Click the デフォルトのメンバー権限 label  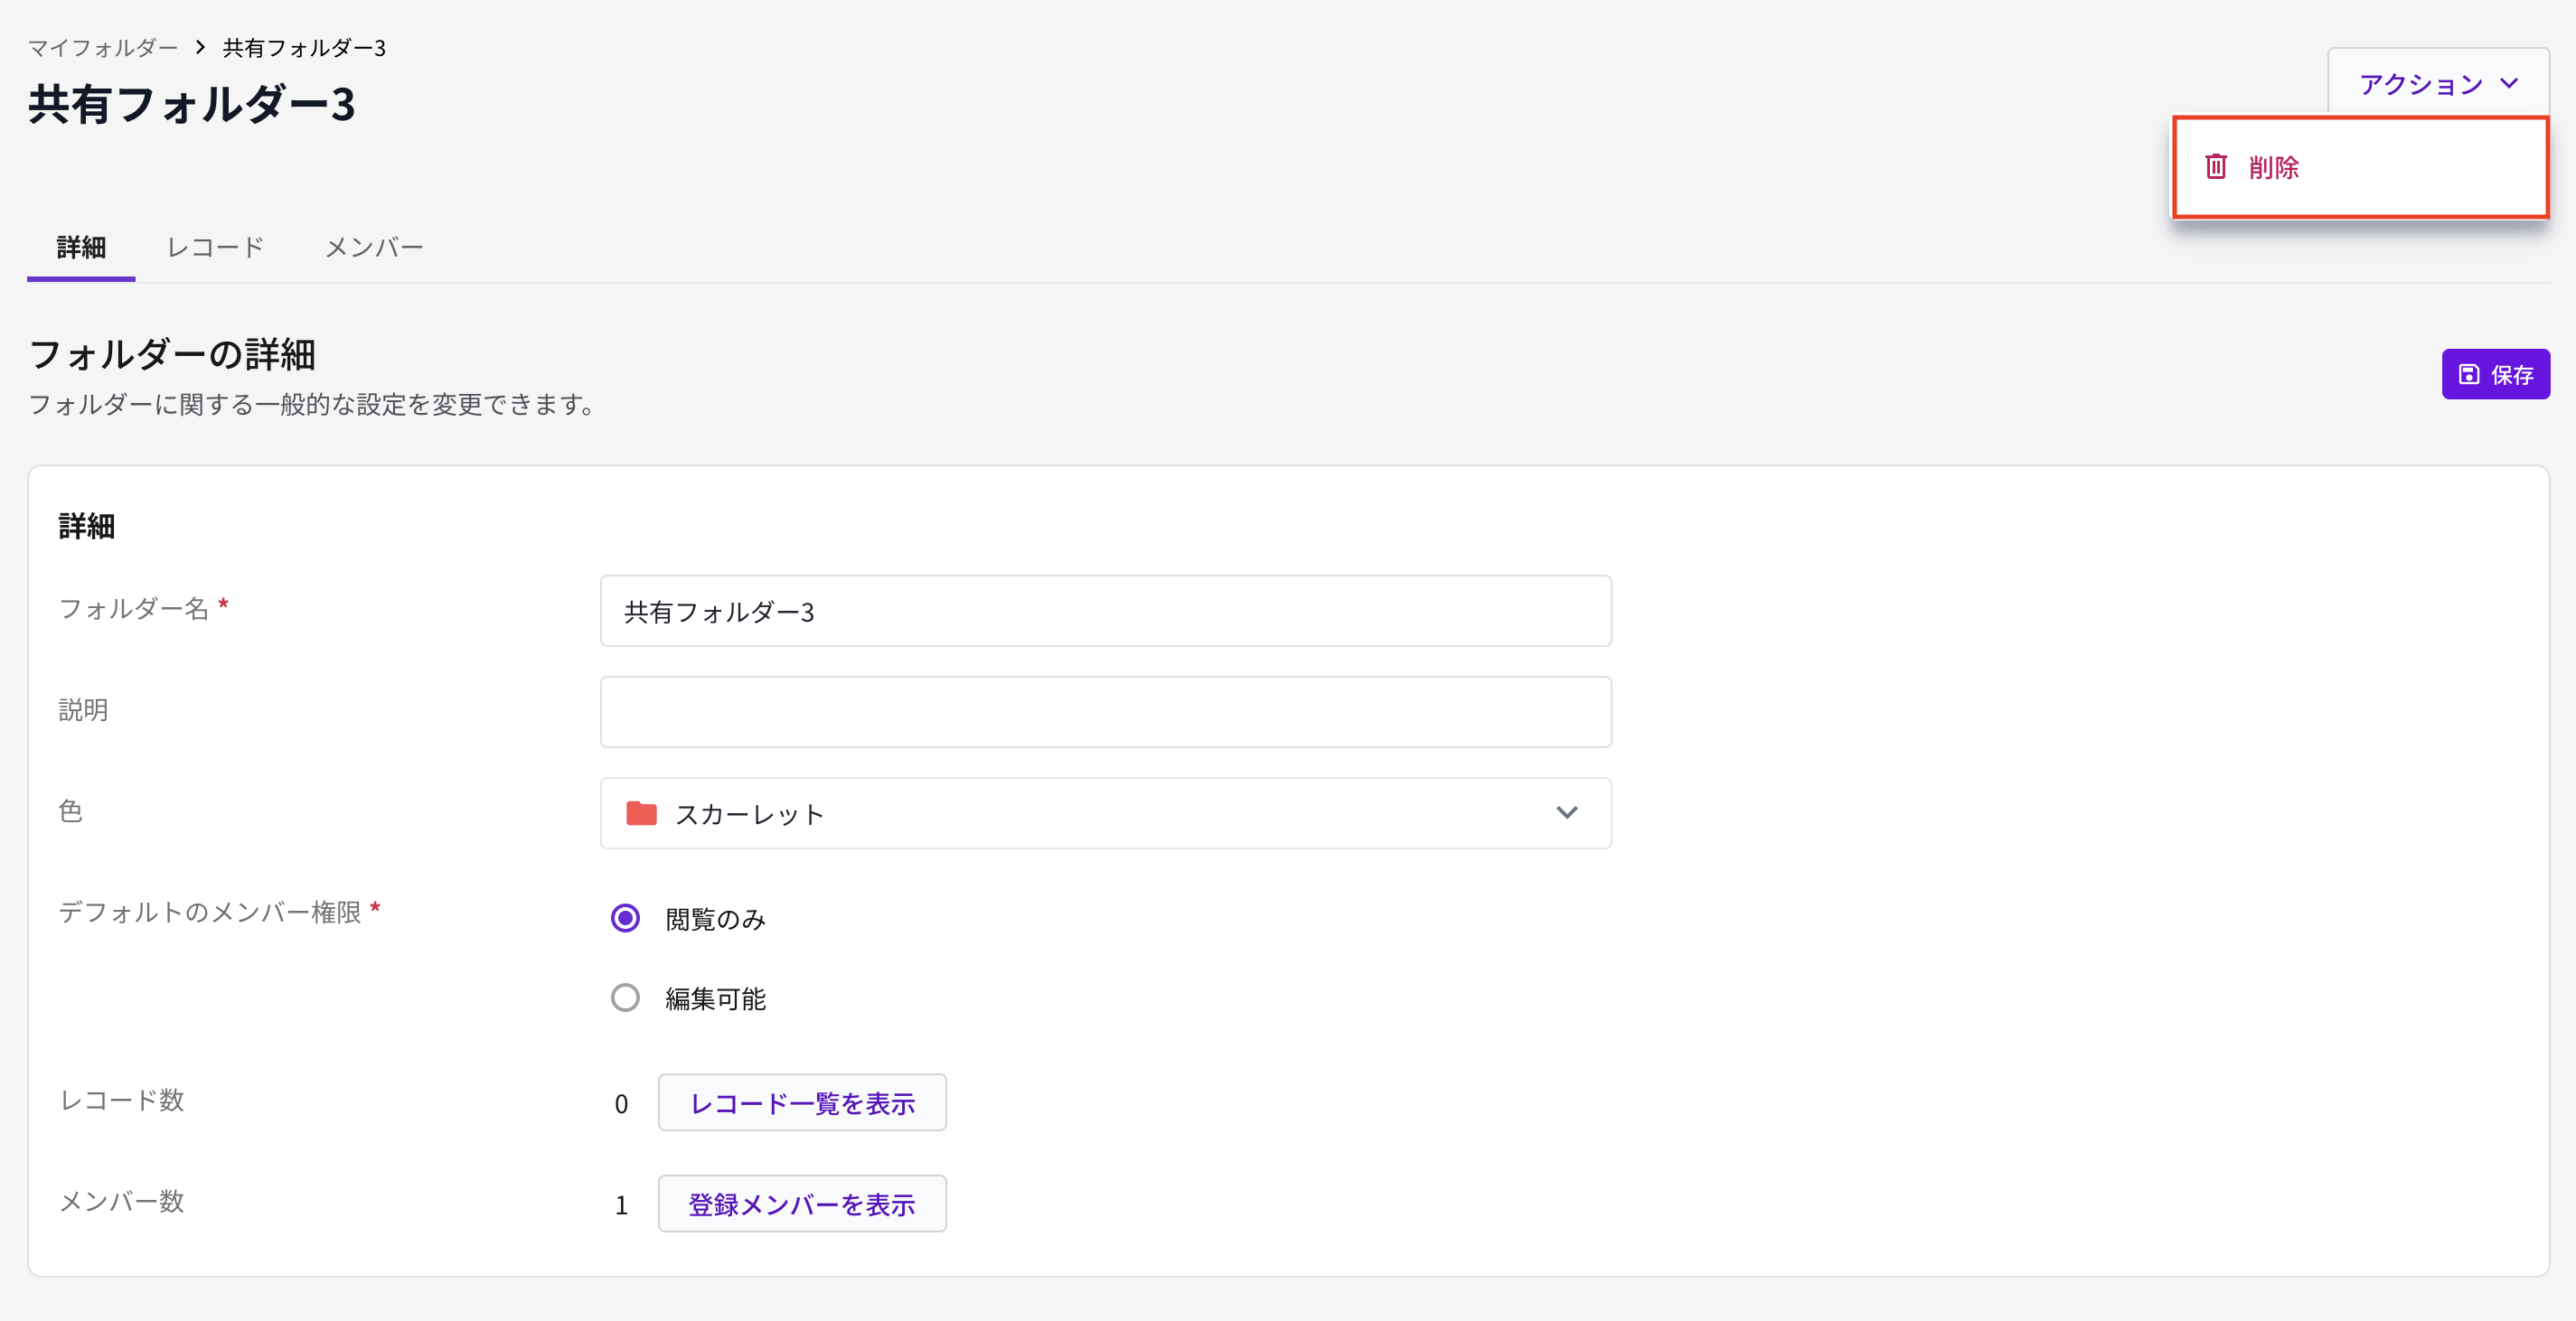pos(210,911)
